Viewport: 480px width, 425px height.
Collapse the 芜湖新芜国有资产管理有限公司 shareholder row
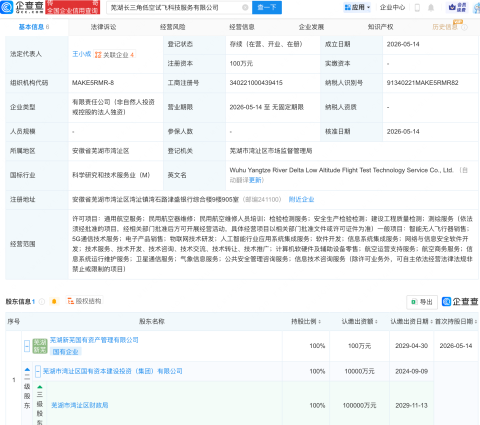tap(27, 346)
